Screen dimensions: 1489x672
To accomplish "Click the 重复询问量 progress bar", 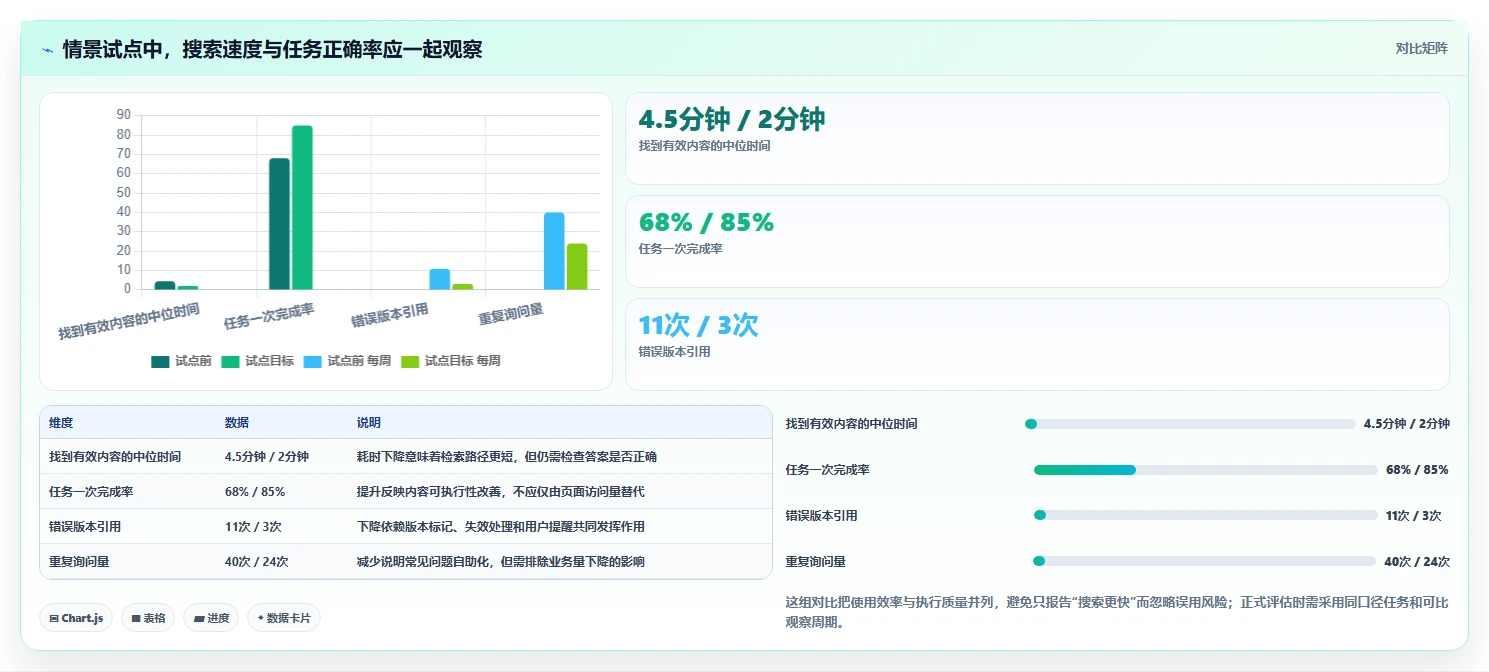I will point(1204,561).
